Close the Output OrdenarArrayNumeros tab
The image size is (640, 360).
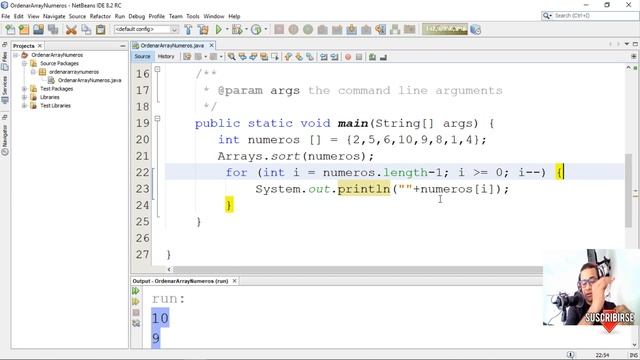[234, 281]
